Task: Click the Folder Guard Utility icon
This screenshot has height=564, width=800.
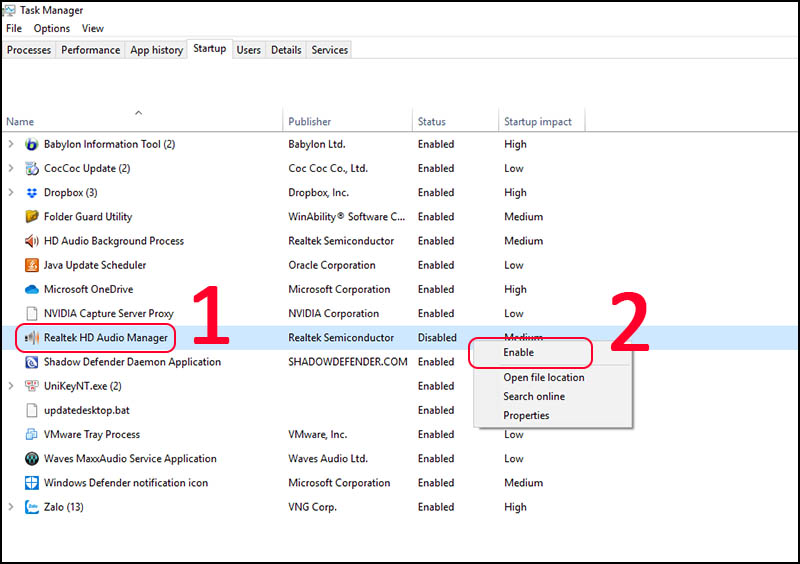Action: pyautogui.click(x=32, y=217)
